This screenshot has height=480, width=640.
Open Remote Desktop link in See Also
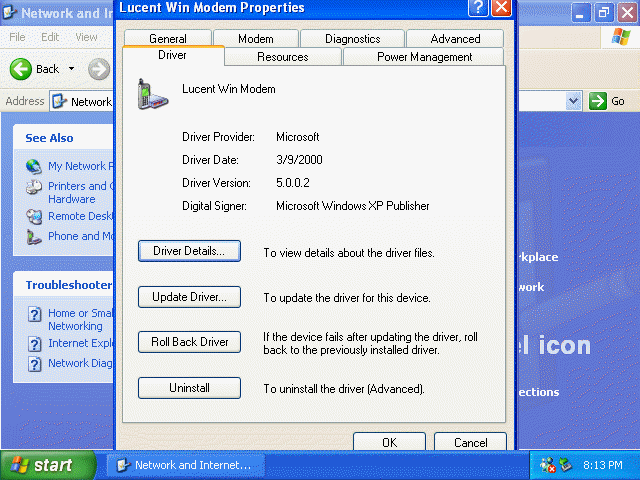(x=80, y=216)
